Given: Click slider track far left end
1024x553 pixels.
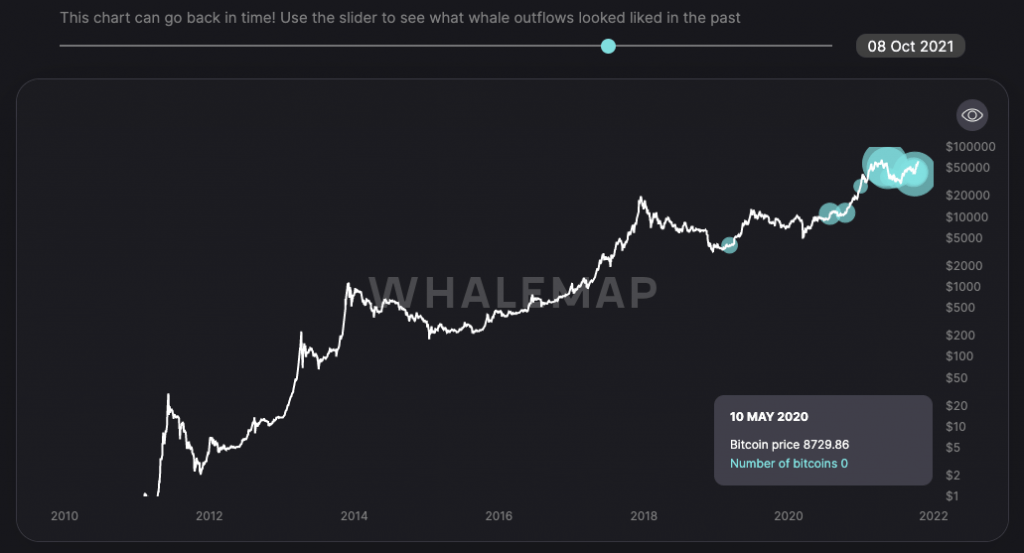Looking at the screenshot, I should tap(63, 46).
